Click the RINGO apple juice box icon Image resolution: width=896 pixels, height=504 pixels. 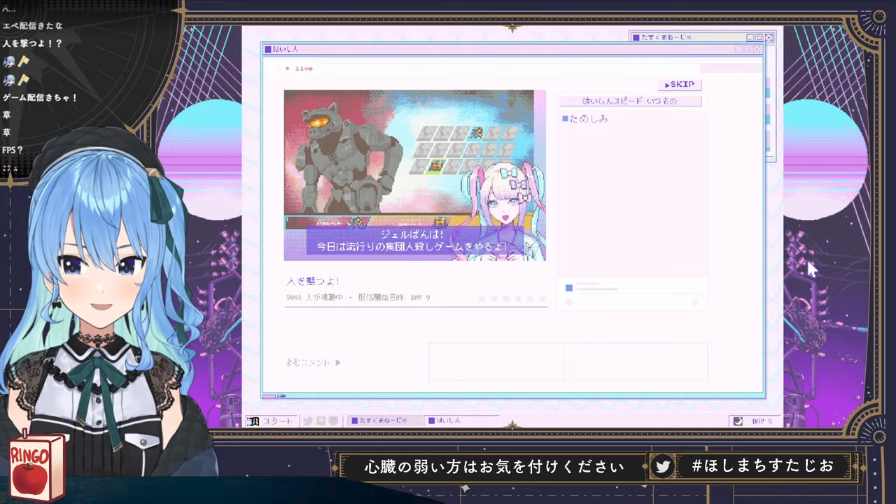37,467
